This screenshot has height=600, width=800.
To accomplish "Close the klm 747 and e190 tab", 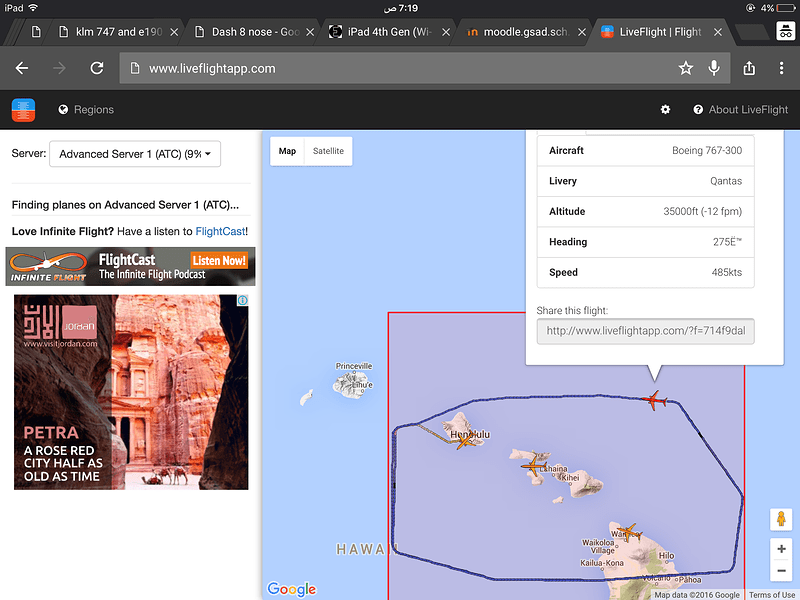I will (x=174, y=32).
